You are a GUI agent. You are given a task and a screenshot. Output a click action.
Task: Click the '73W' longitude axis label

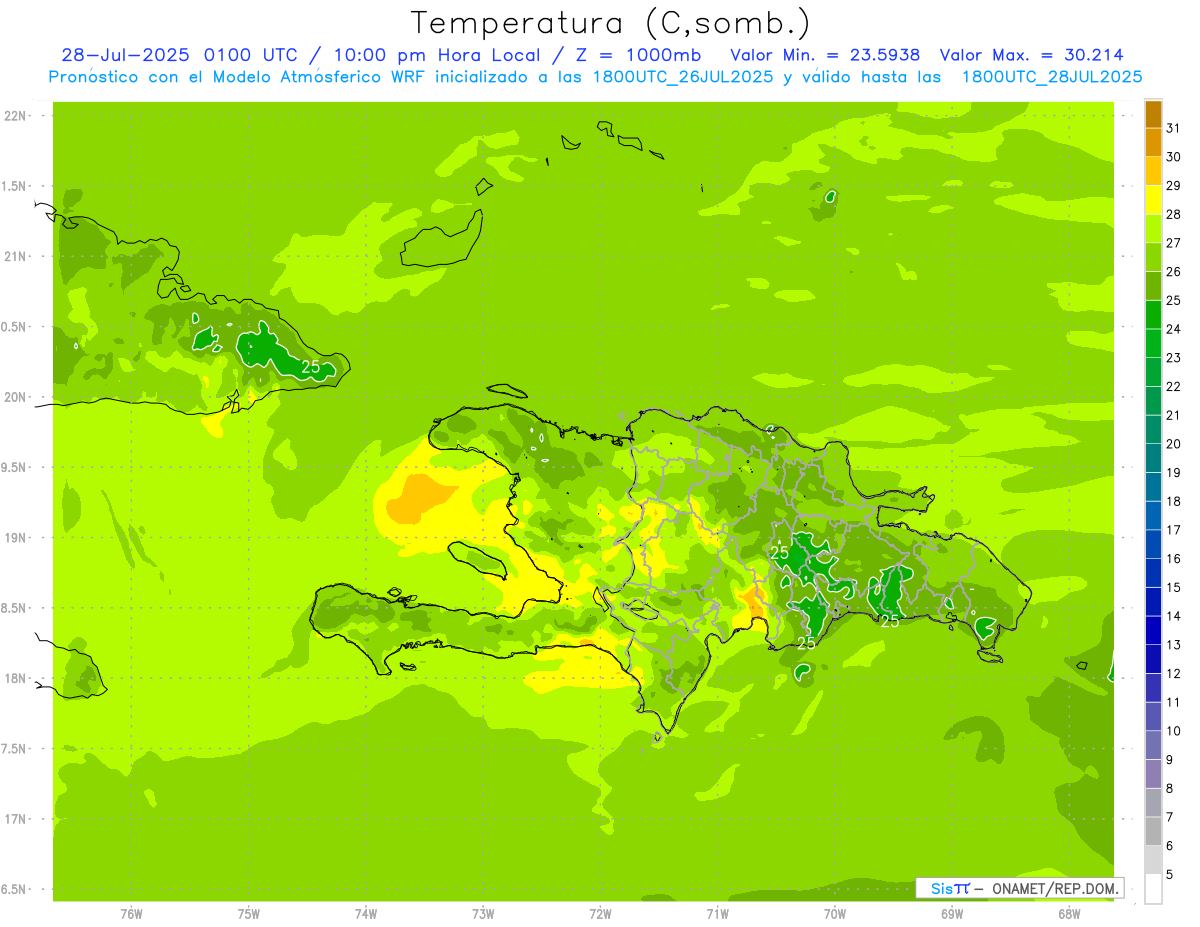point(483,914)
